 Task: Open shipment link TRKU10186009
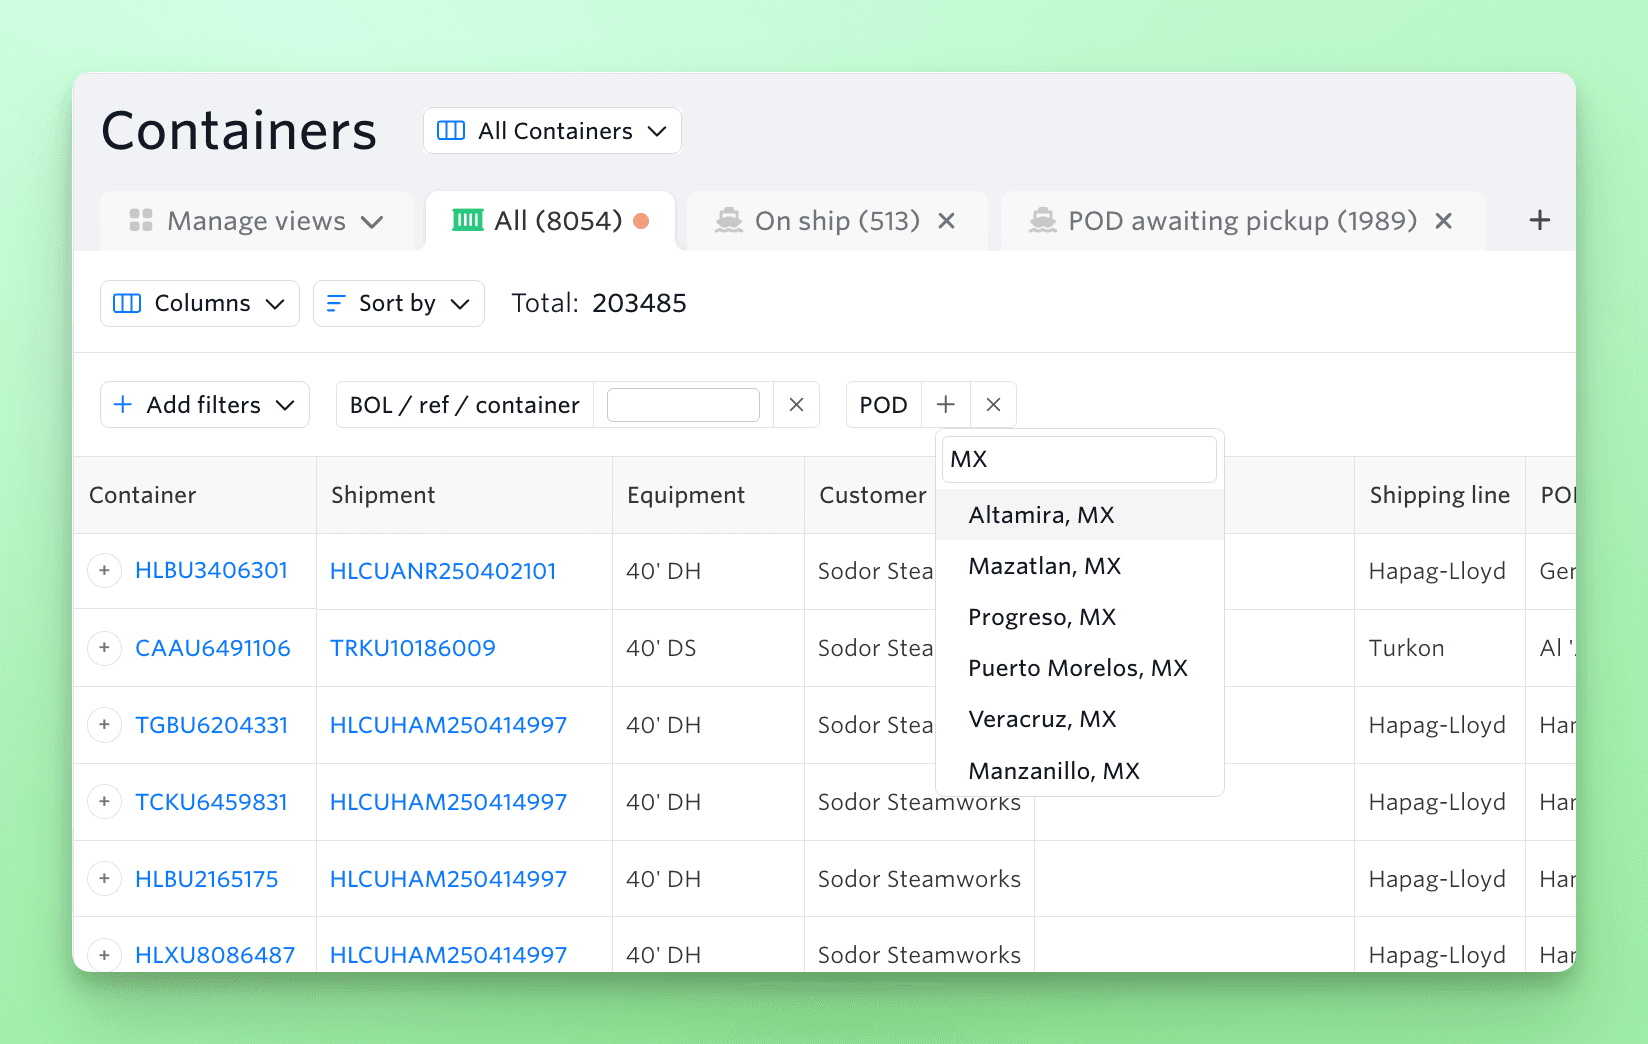click(x=413, y=648)
